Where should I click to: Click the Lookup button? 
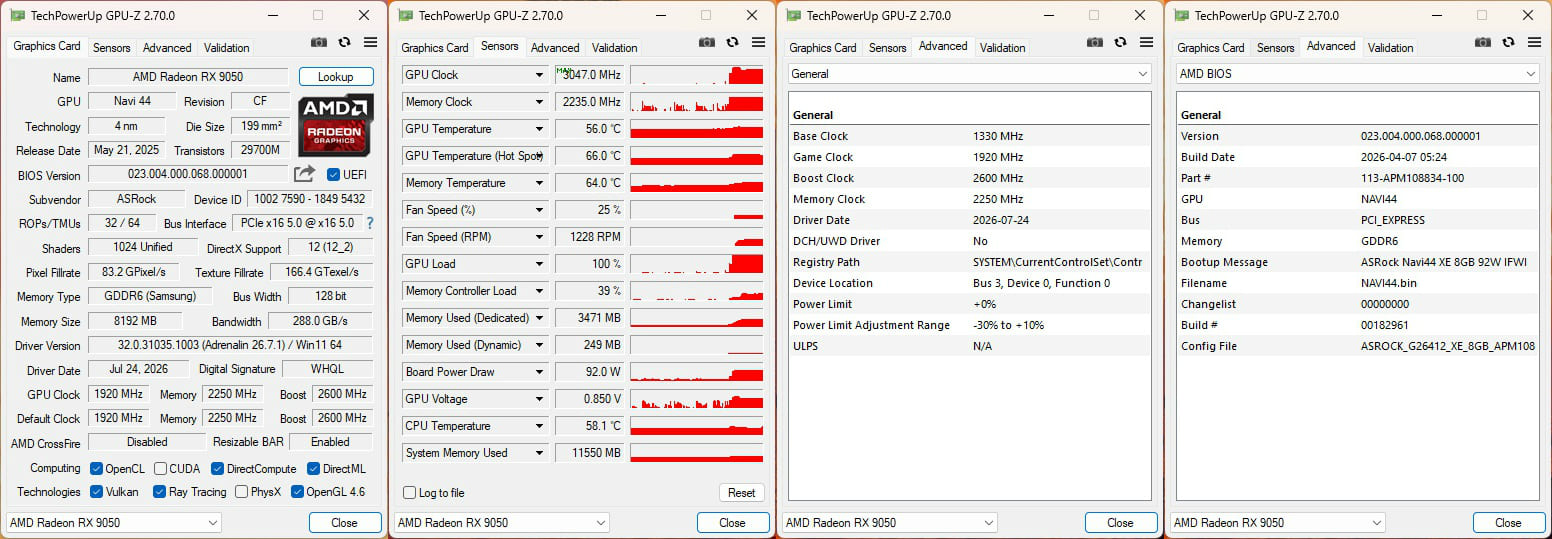click(336, 77)
